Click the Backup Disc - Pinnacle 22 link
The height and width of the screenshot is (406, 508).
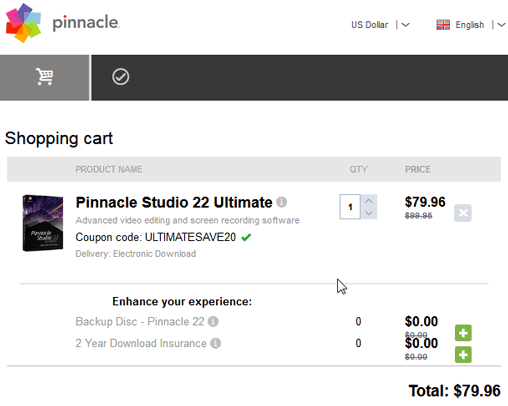(x=140, y=322)
